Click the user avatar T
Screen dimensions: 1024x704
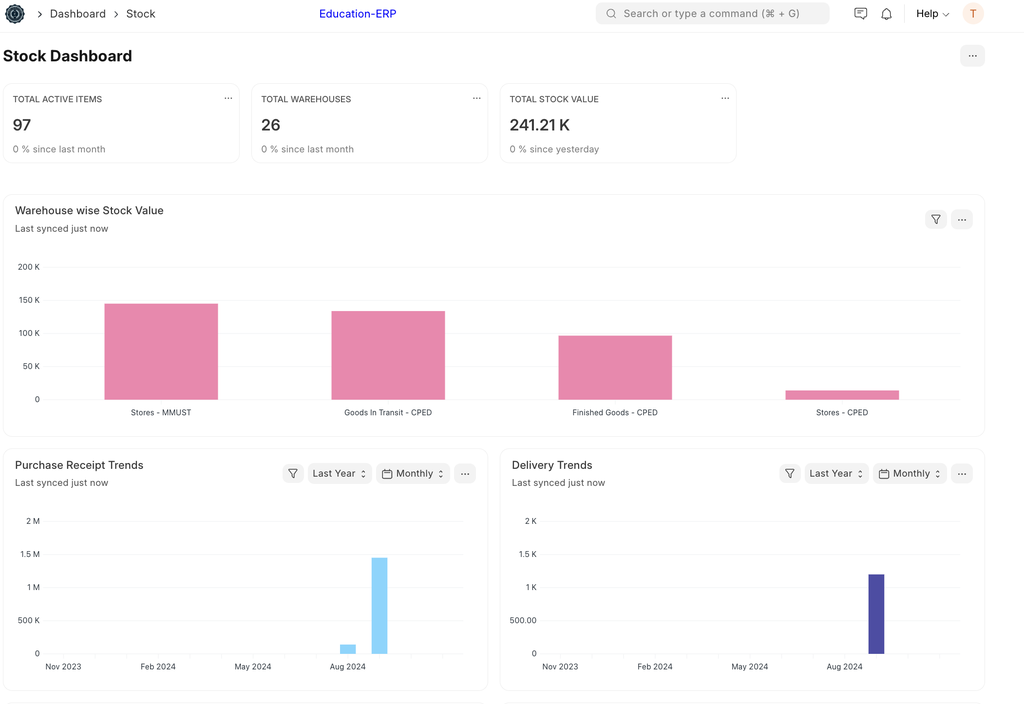[x=972, y=14]
